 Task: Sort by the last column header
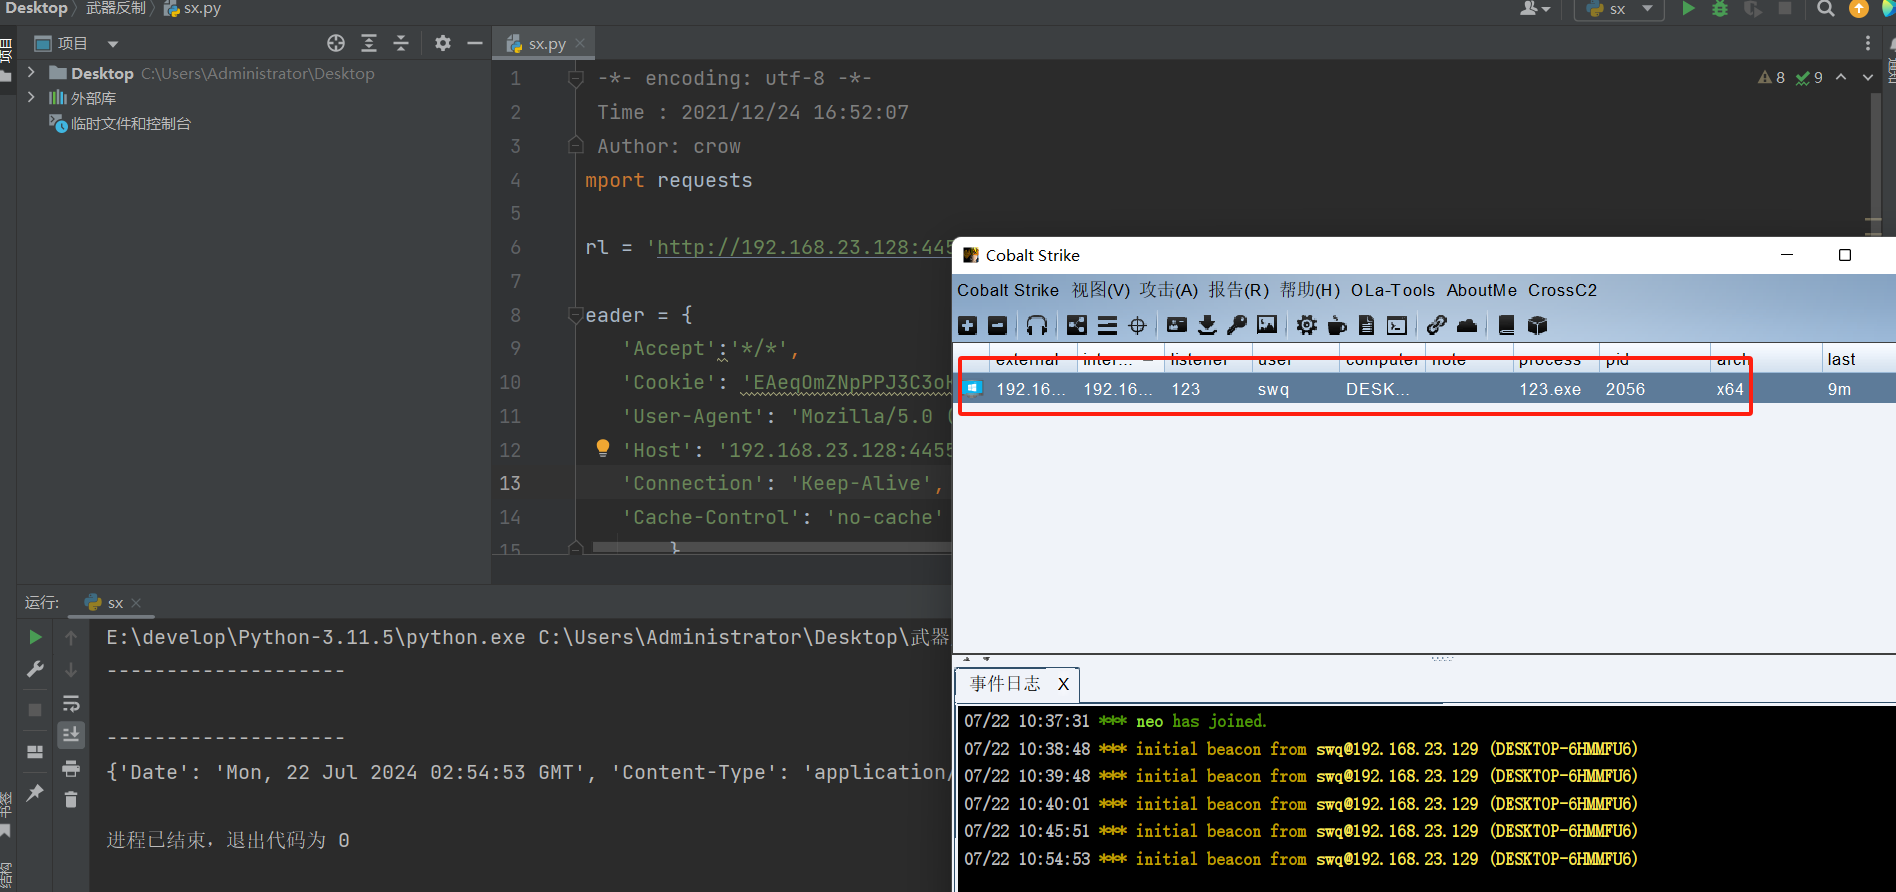pyautogui.click(x=1857, y=359)
